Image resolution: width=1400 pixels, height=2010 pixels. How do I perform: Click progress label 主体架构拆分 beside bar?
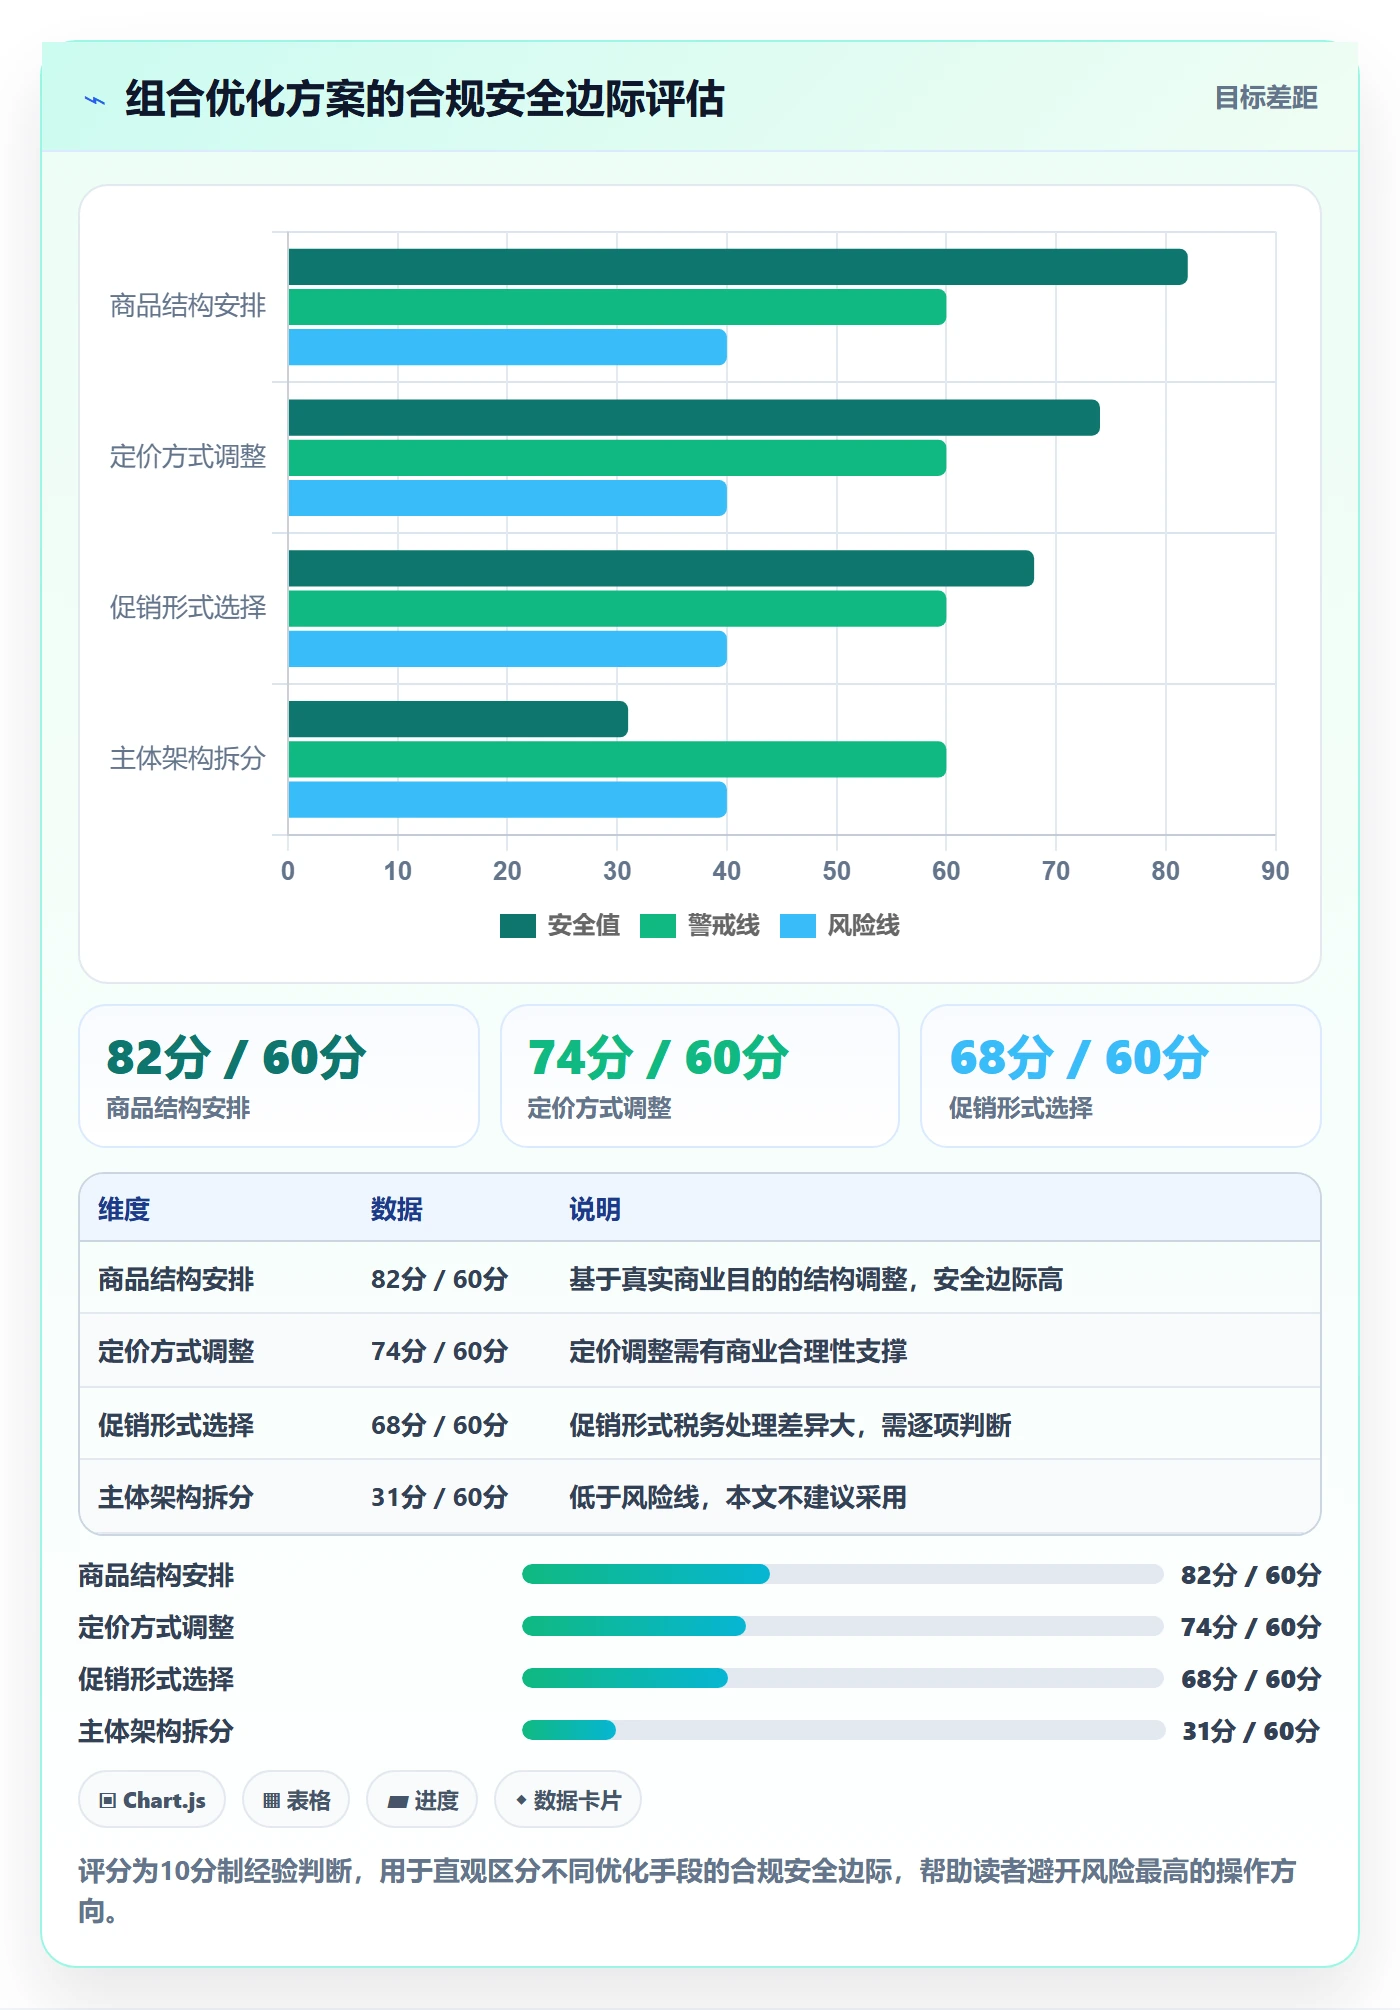pyautogui.click(x=156, y=1731)
